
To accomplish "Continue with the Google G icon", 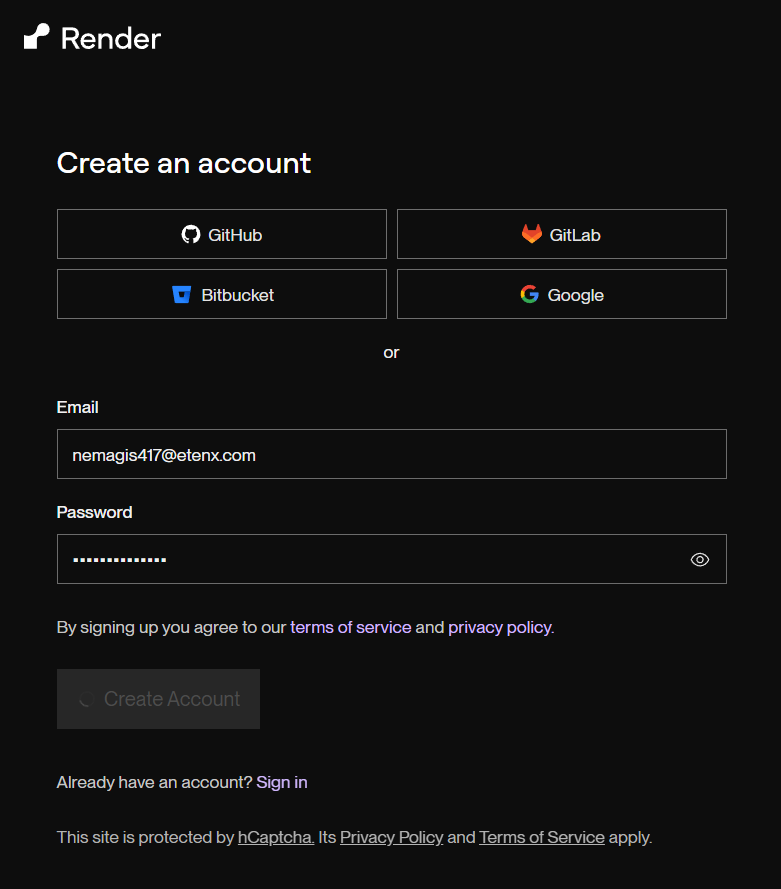I will (x=530, y=295).
